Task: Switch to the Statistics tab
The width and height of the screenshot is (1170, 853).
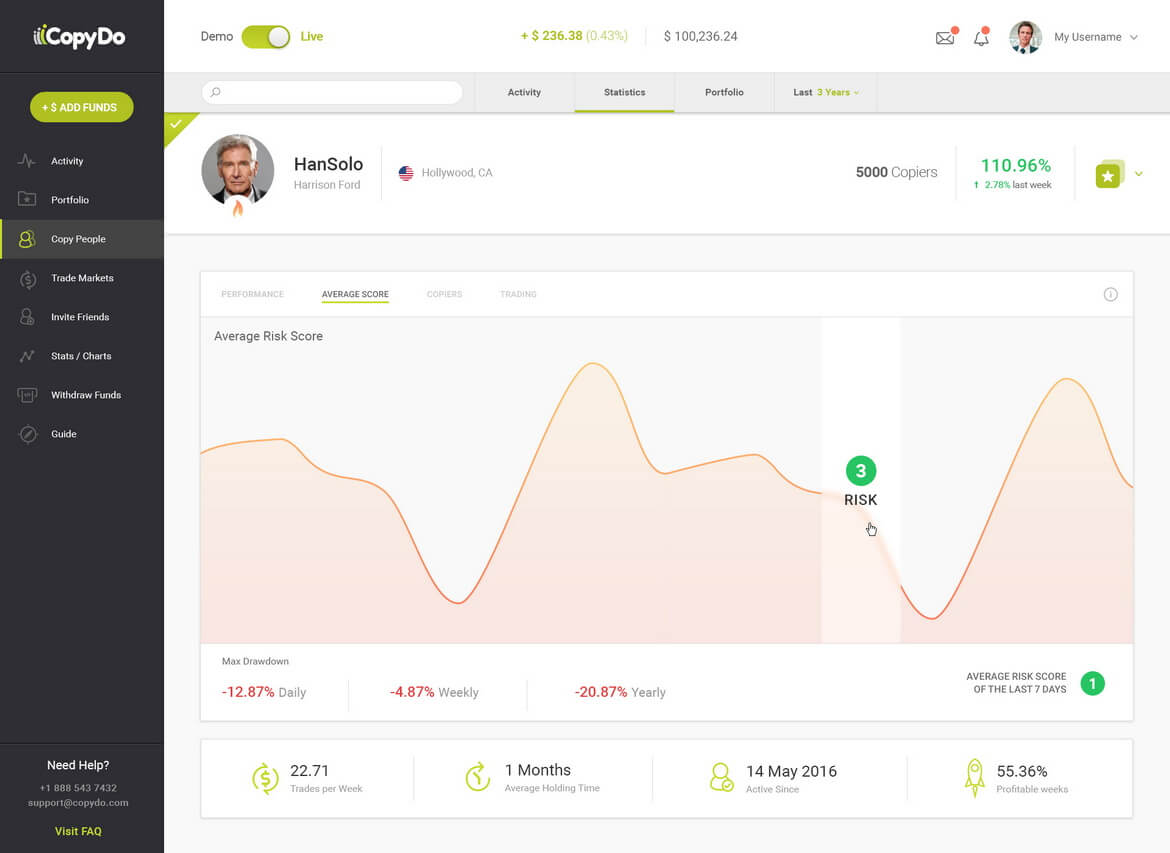Action: [625, 93]
